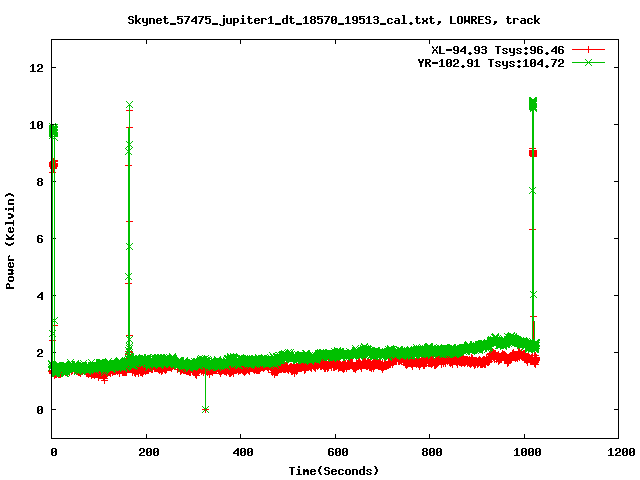Screen dimensions: 640x480
Task: Click y-axis tick label 4
Action: coord(40,296)
